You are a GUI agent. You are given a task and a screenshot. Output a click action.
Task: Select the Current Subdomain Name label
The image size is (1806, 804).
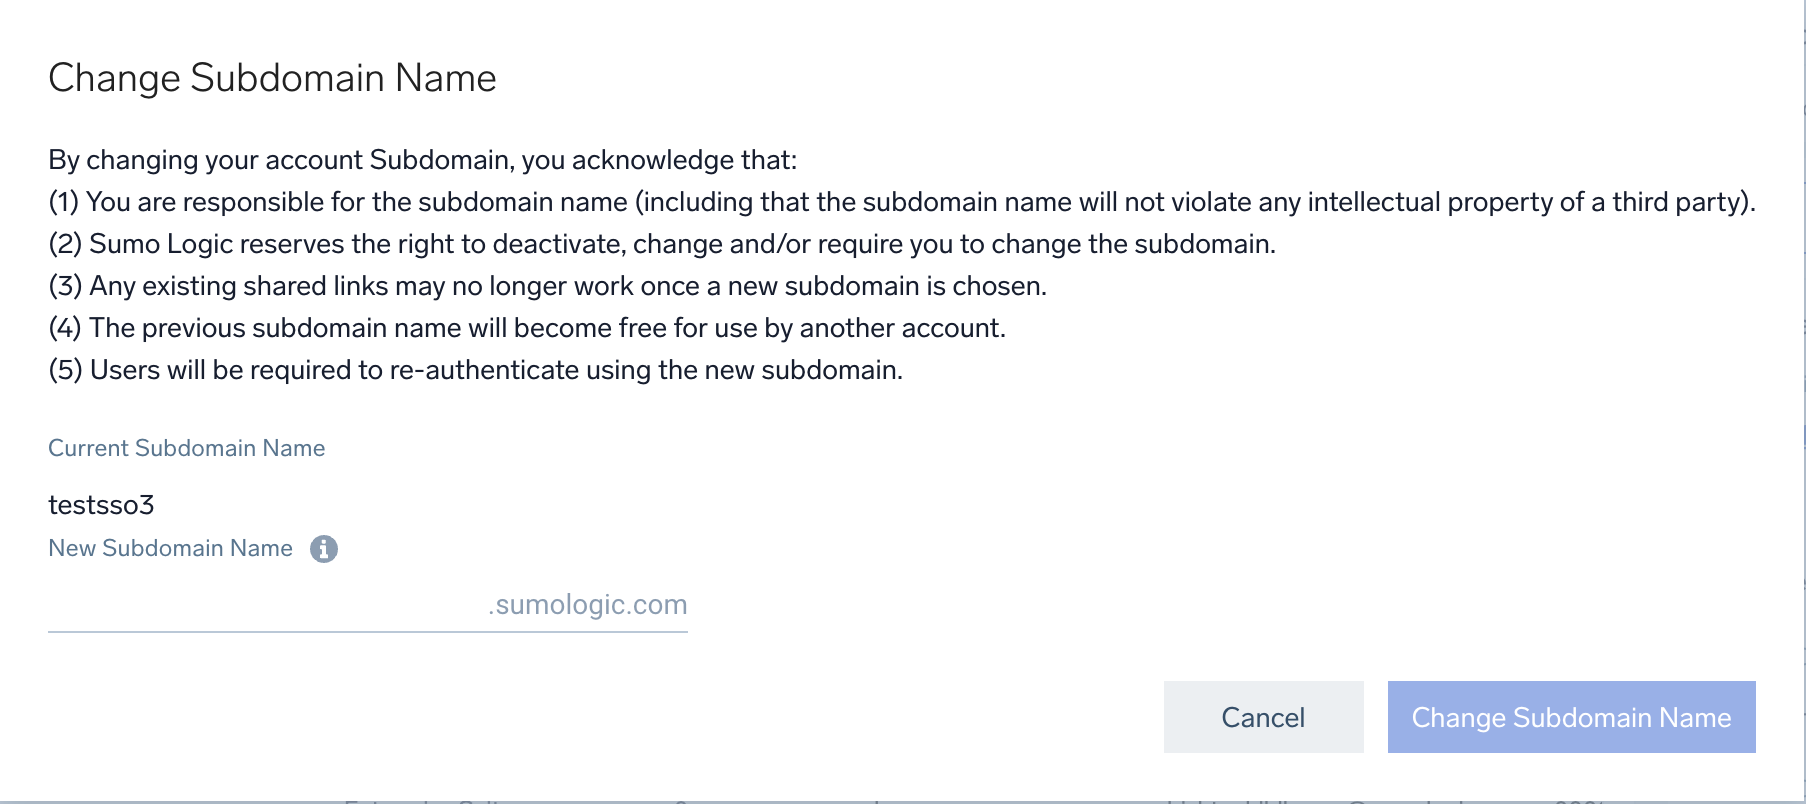(186, 448)
